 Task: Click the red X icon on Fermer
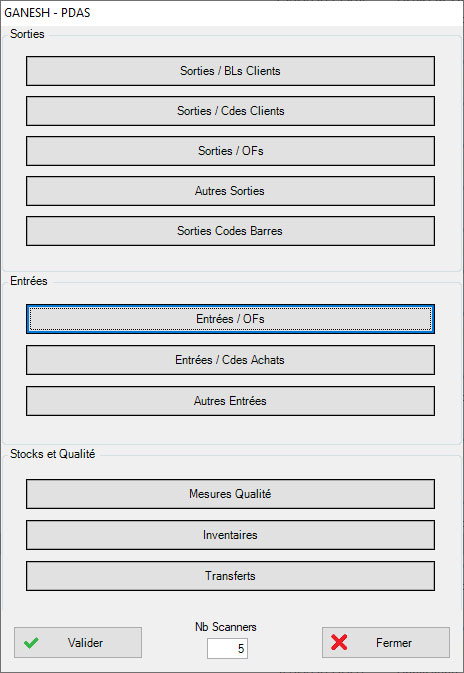point(339,643)
